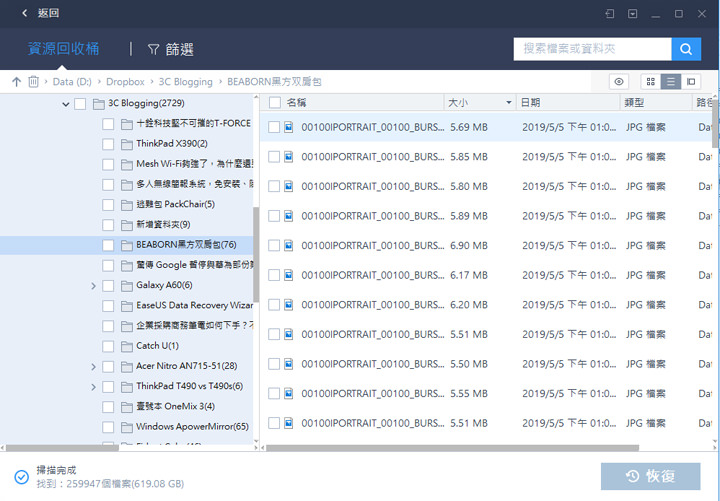Tick the select-all checkbox in header row
The image size is (720, 501).
coord(274,103)
